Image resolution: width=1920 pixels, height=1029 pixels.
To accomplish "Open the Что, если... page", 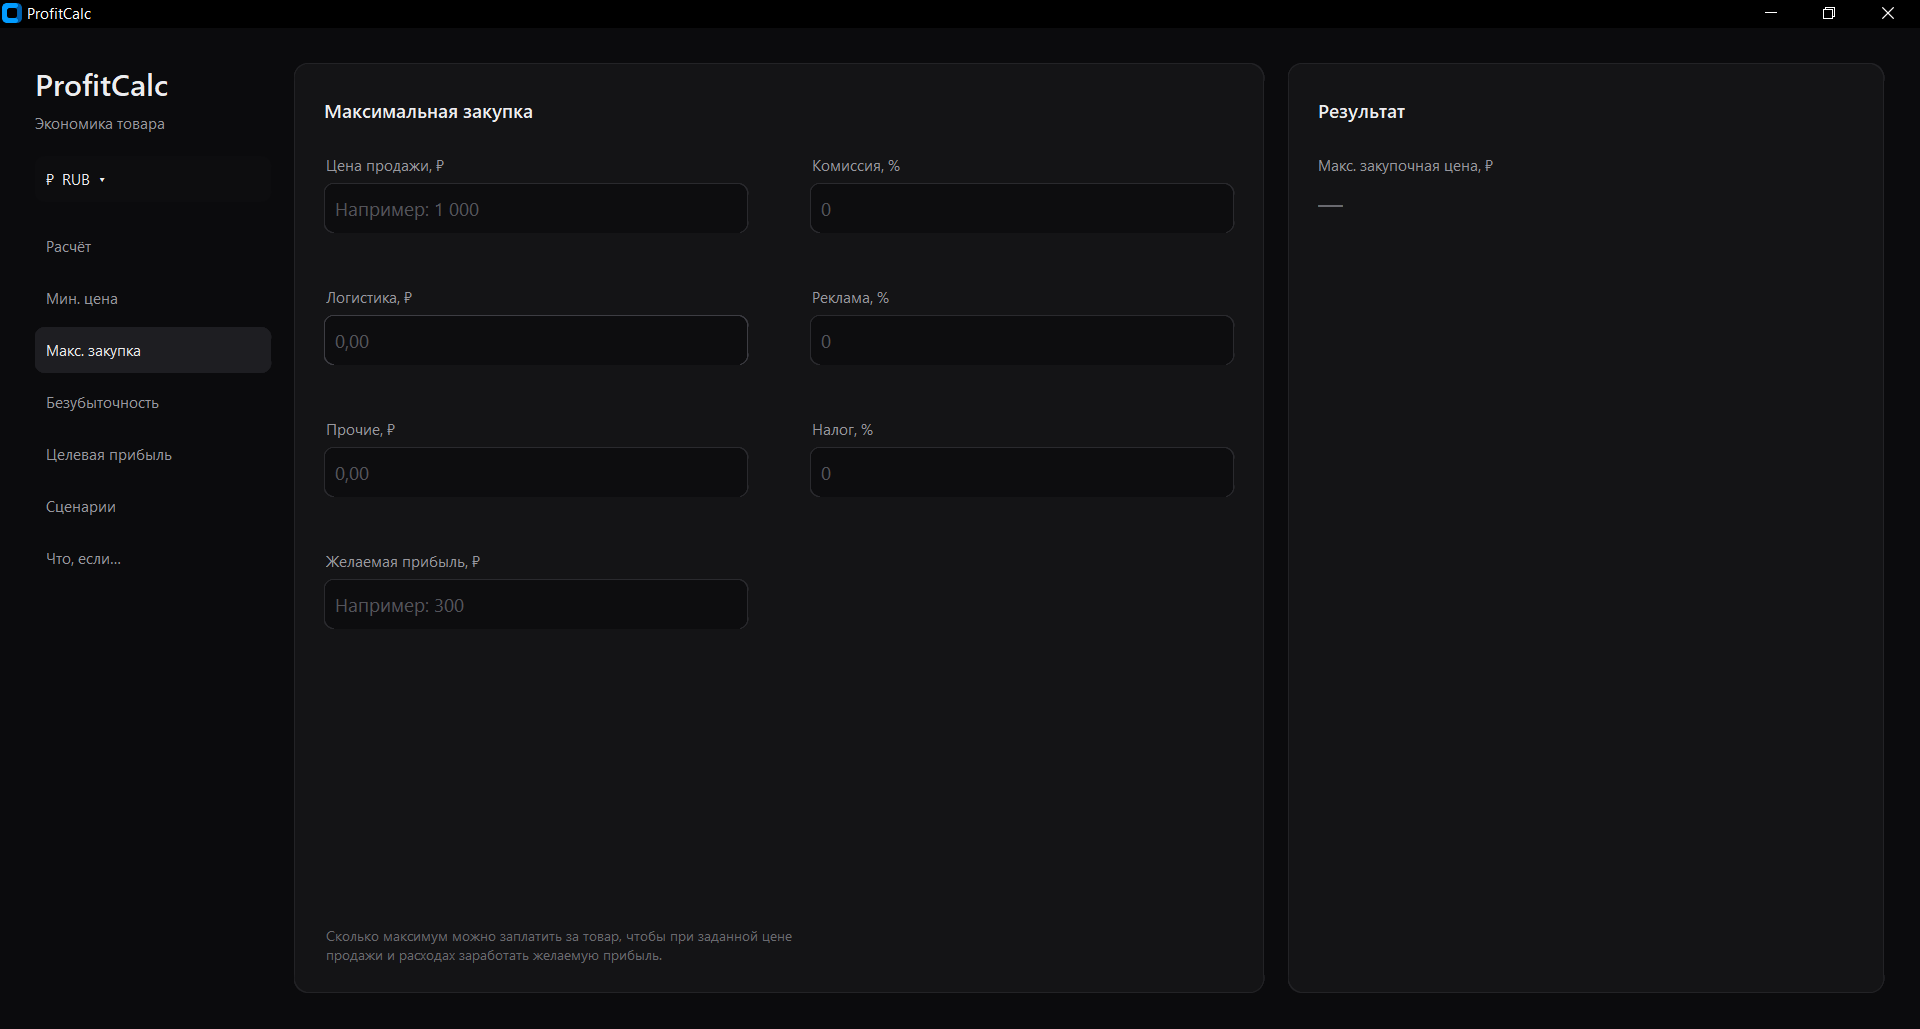I will [153, 559].
